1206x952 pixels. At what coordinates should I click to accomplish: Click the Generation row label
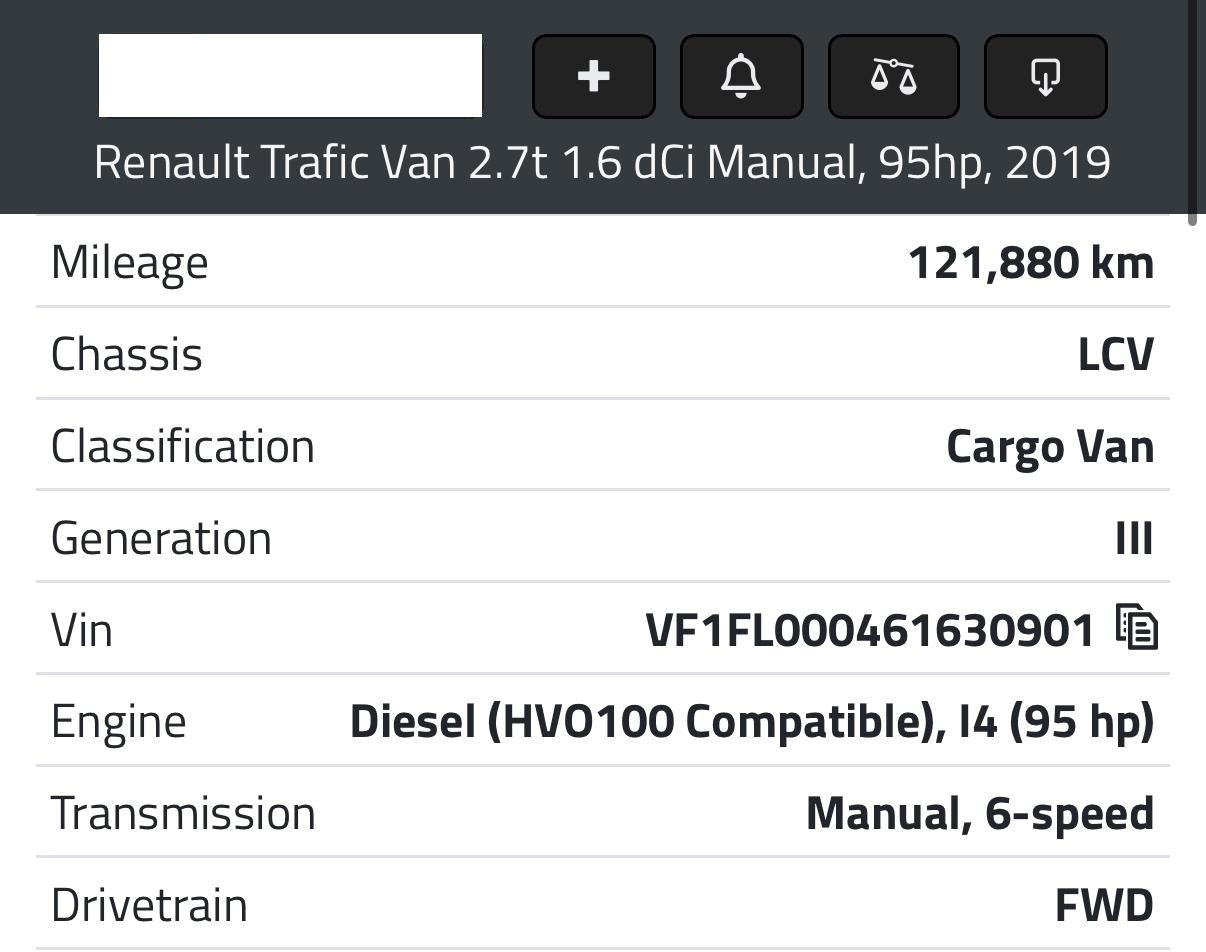tap(161, 539)
